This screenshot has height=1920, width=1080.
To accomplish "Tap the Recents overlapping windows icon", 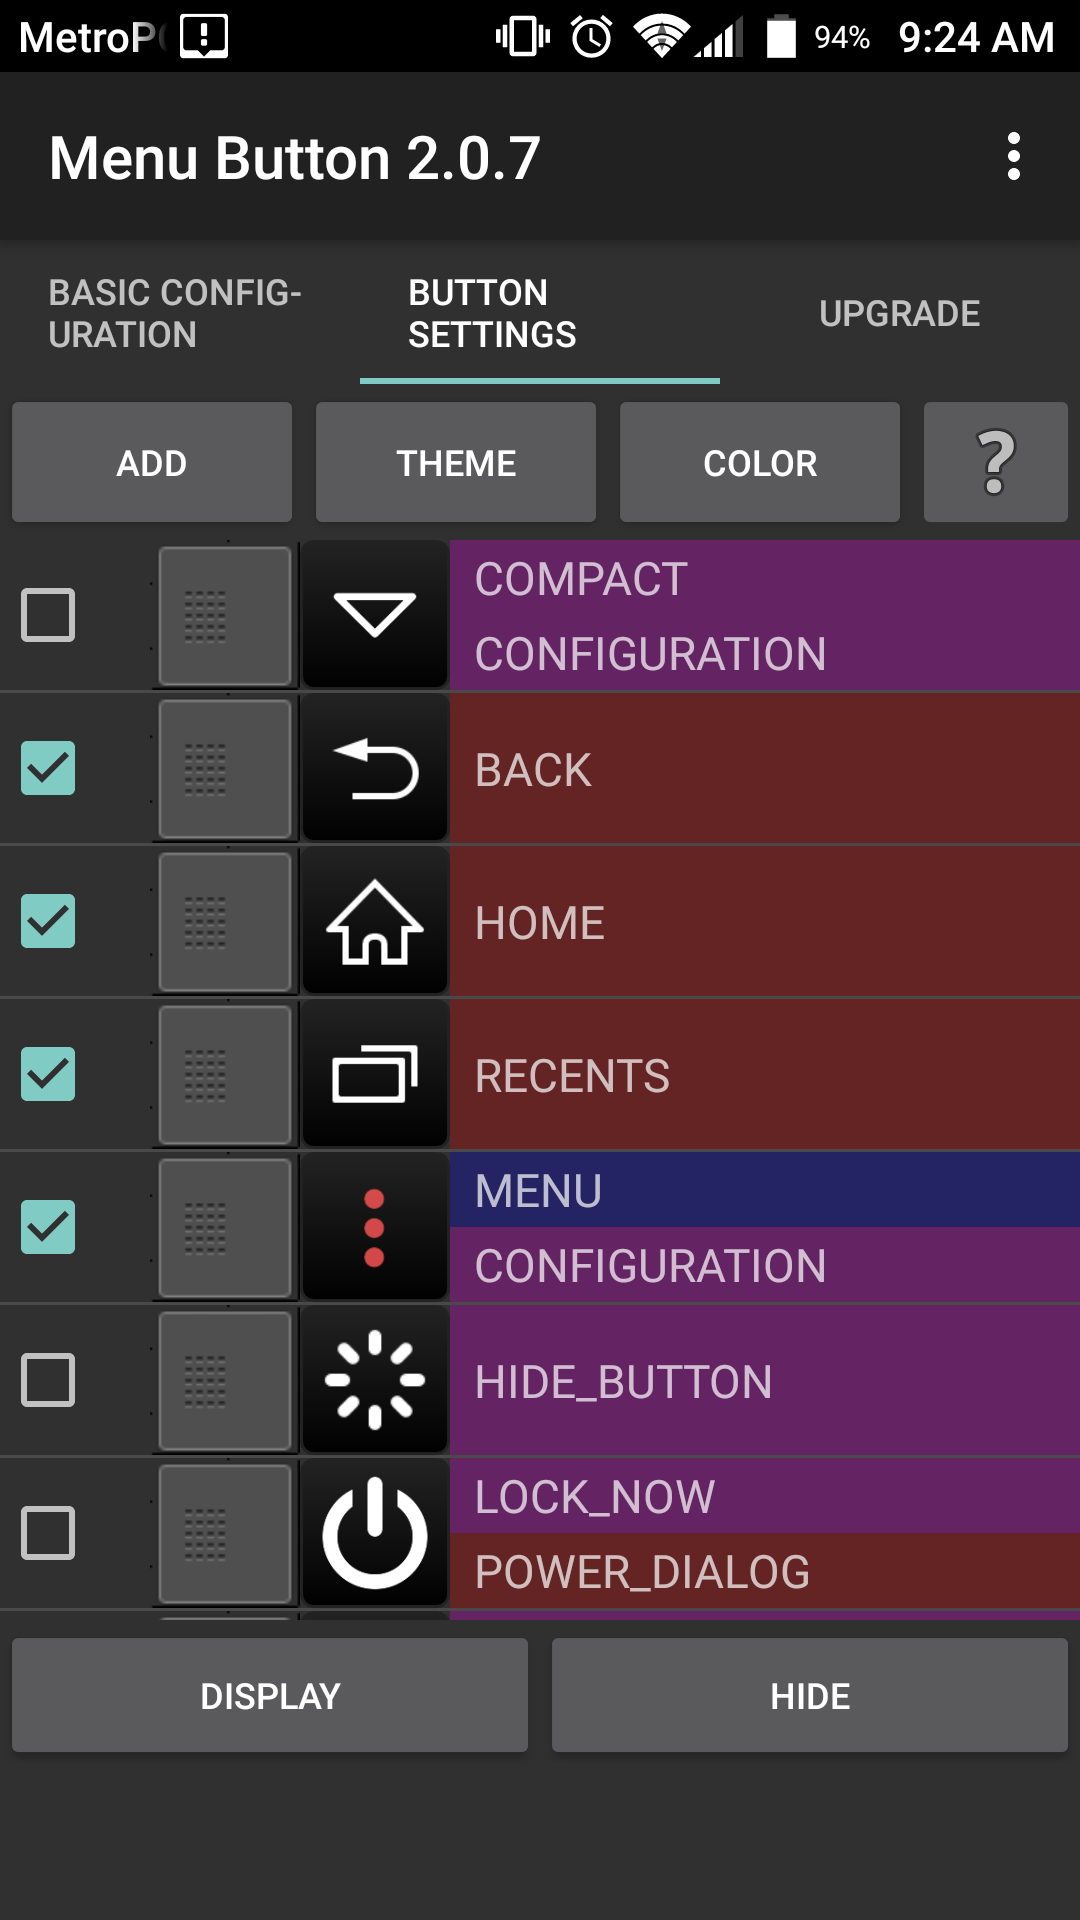I will (x=375, y=1074).
